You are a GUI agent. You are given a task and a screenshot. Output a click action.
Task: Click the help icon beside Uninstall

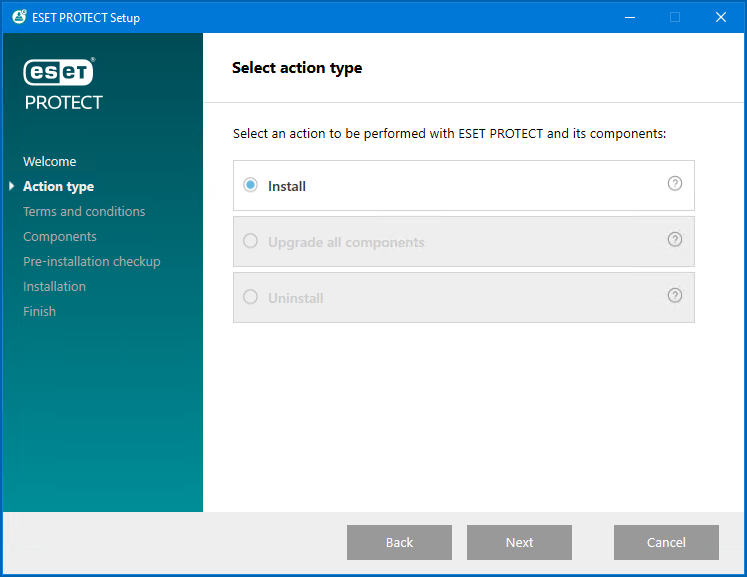[674, 296]
